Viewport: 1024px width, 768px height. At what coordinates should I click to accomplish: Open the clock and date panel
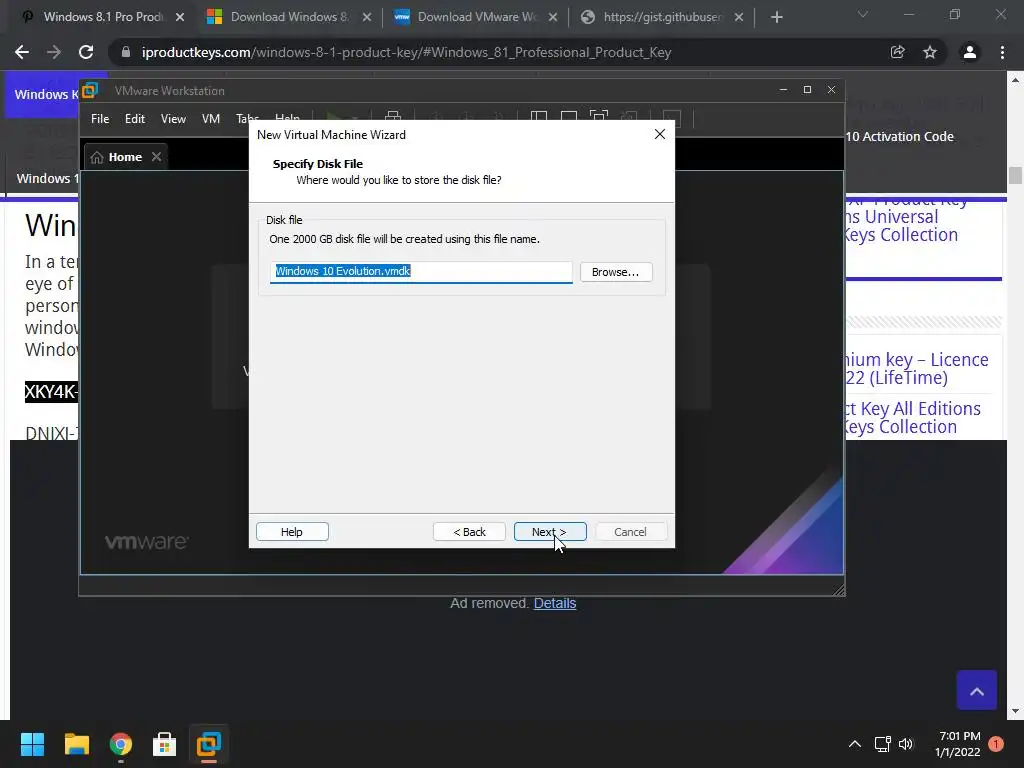958,744
